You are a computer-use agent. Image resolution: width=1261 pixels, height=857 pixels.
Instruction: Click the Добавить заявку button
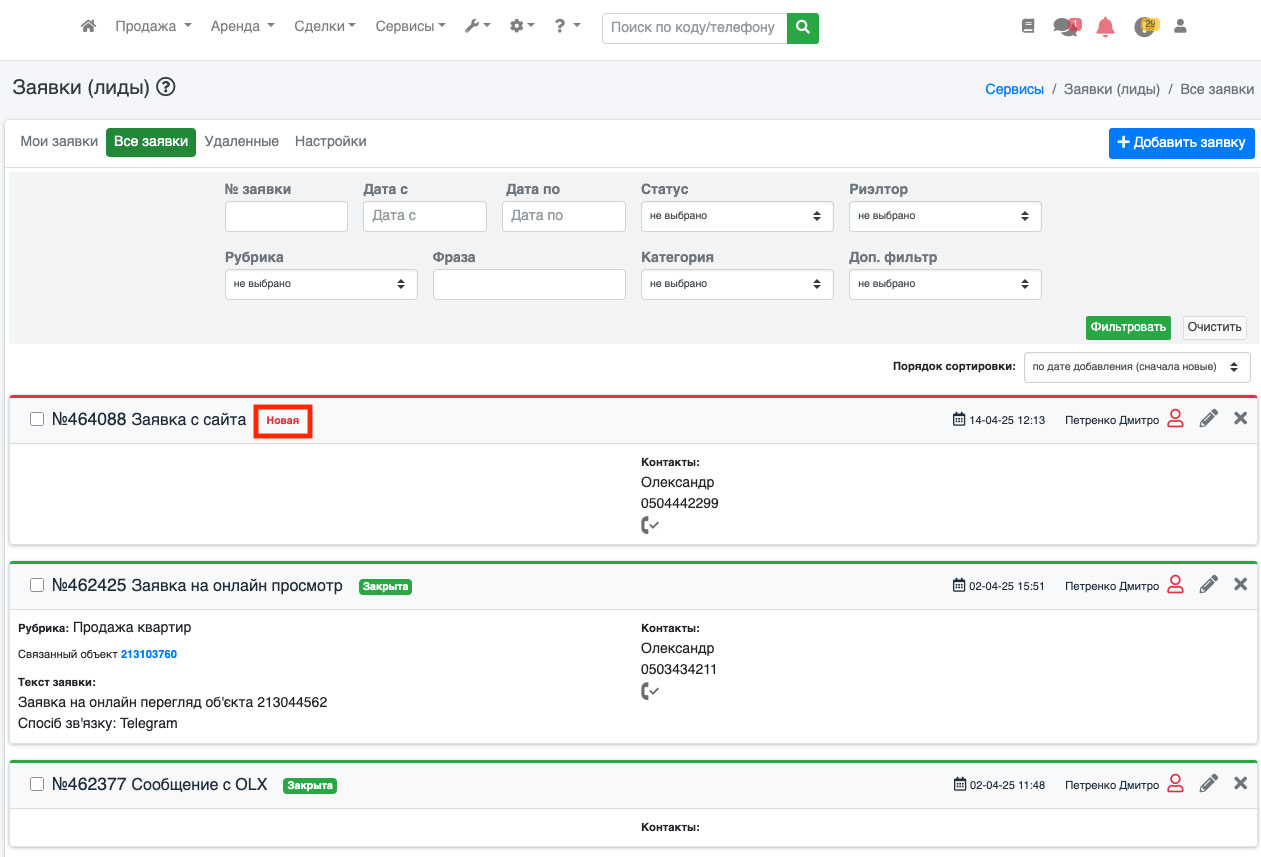click(1181, 143)
